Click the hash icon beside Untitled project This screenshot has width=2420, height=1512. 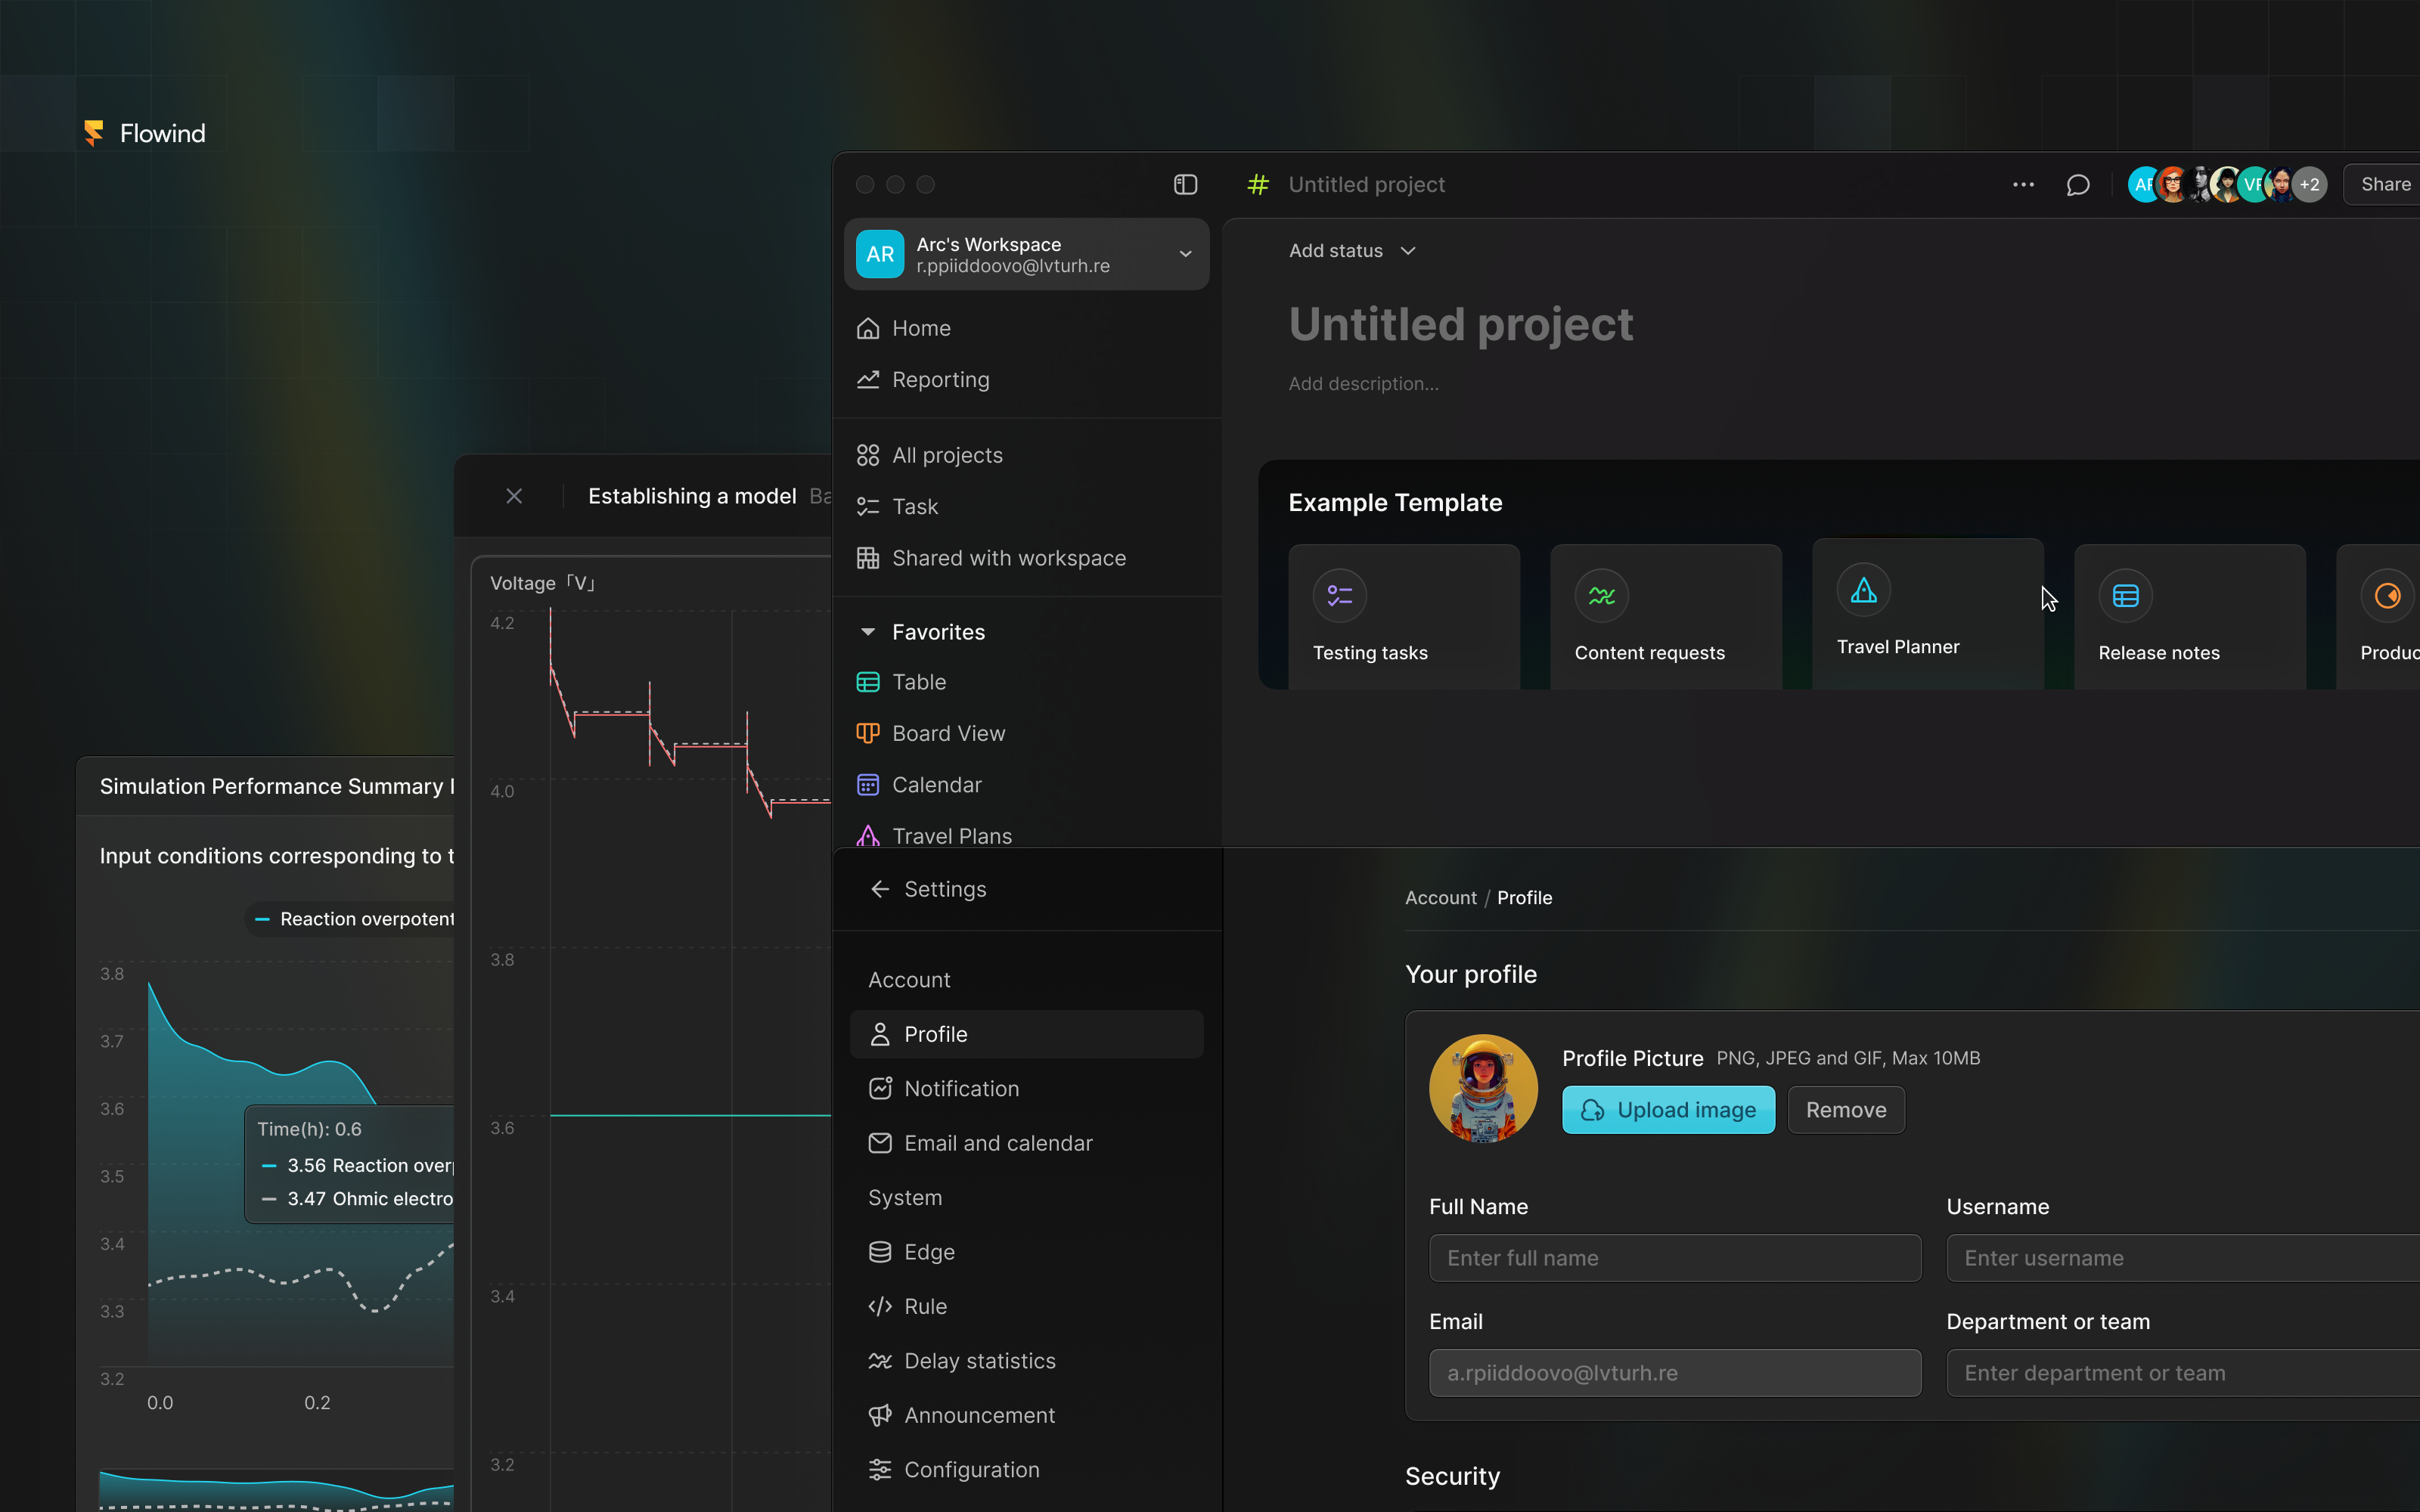click(1258, 185)
